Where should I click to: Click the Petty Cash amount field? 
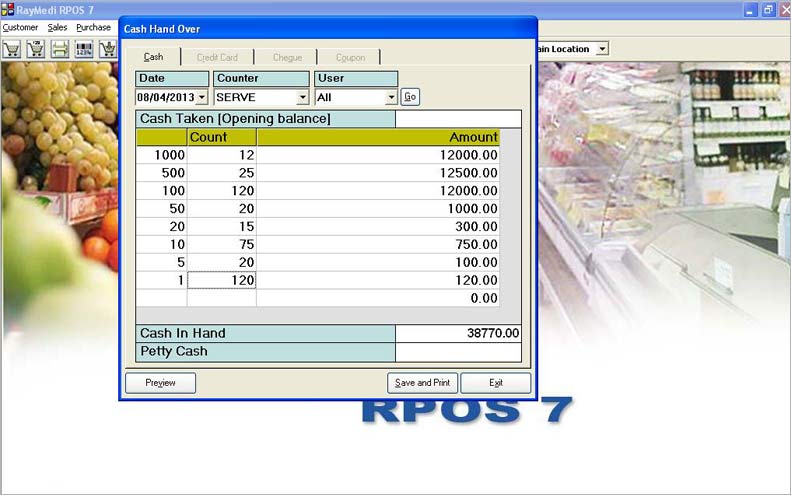pos(458,352)
